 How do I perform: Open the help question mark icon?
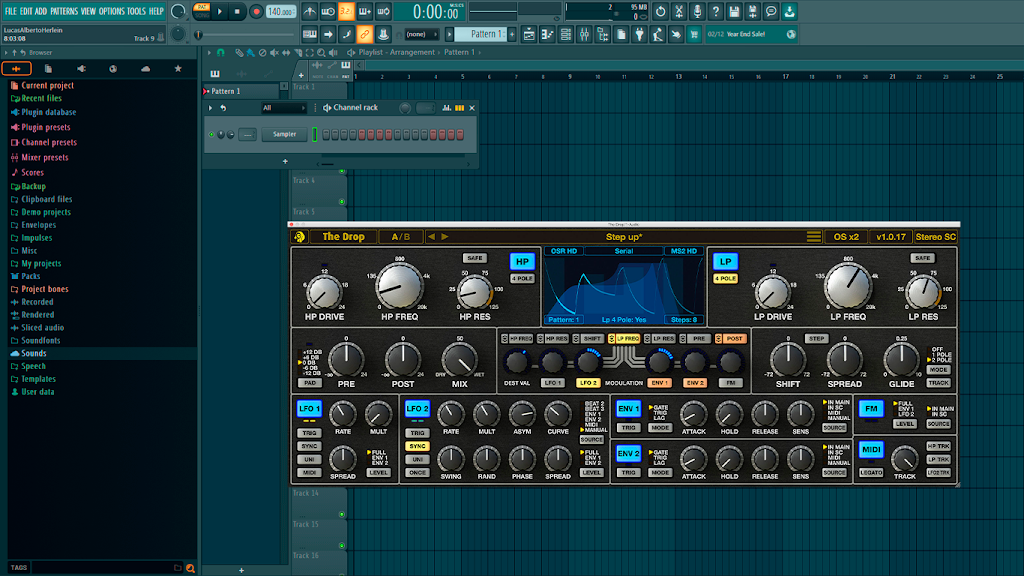(716, 11)
